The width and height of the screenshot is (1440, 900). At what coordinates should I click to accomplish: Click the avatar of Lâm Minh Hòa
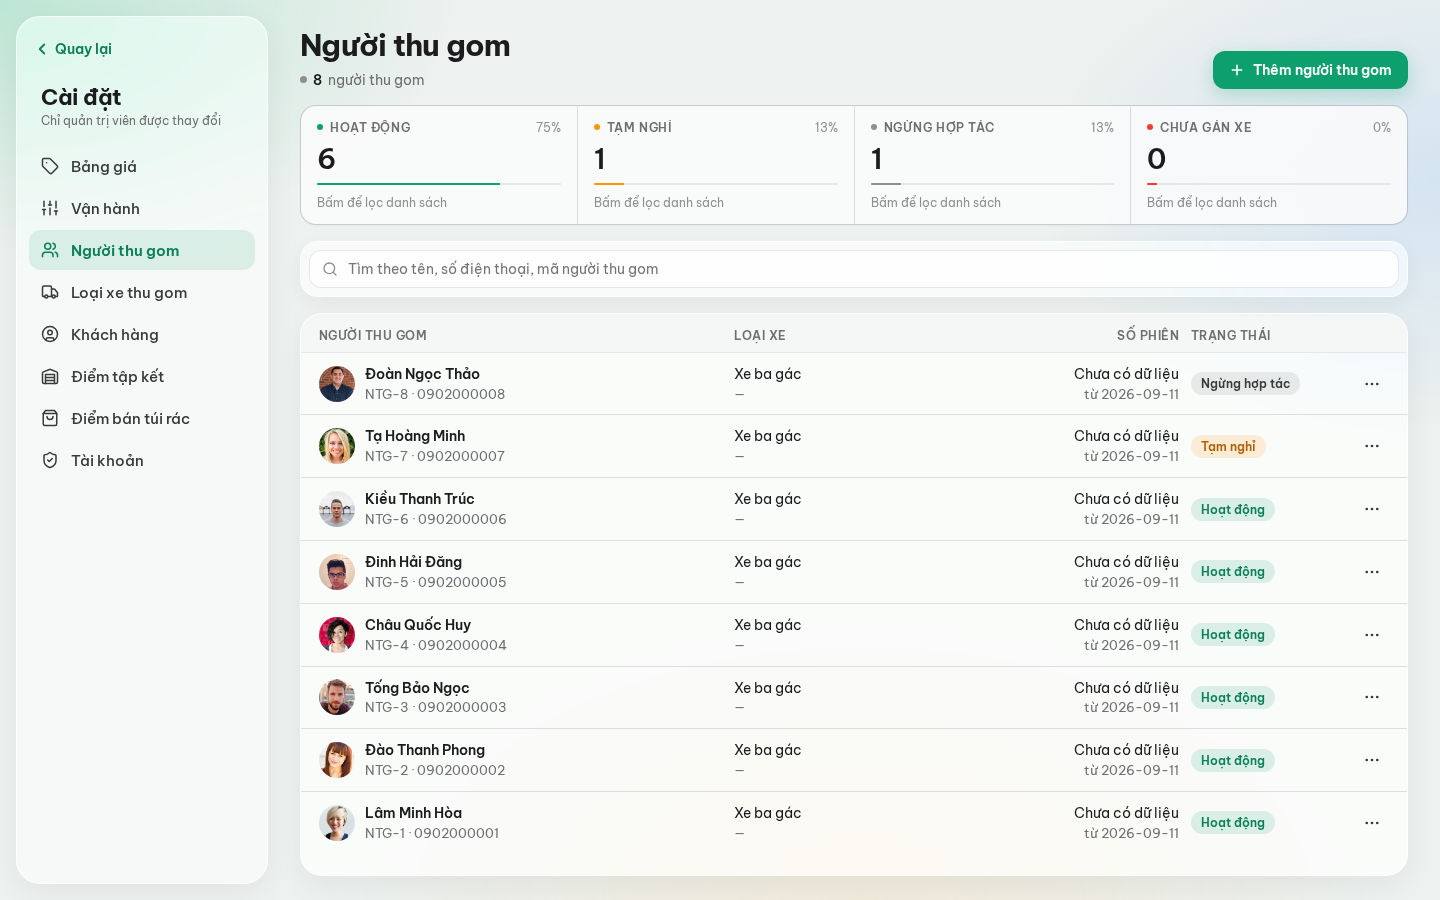tap(337, 823)
